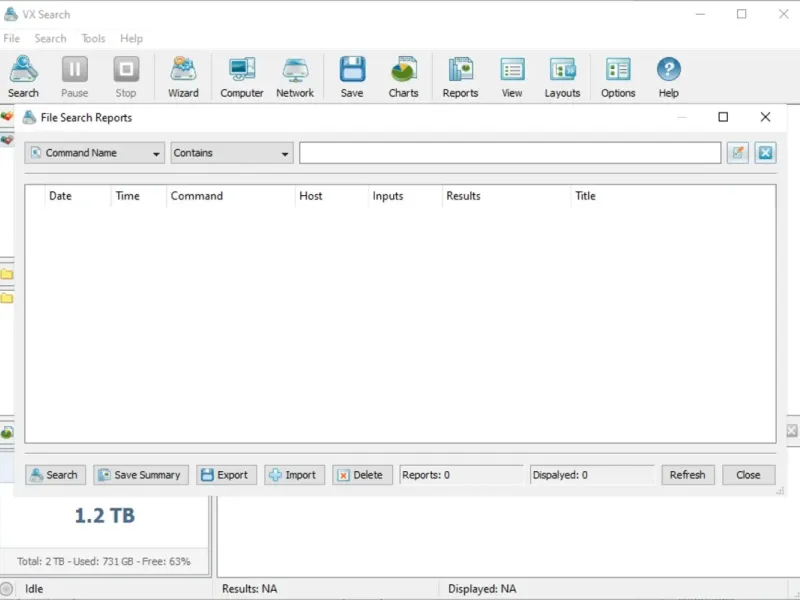Click the Save floppy icon in toolbar
This screenshot has height=600, width=800.
click(352, 77)
